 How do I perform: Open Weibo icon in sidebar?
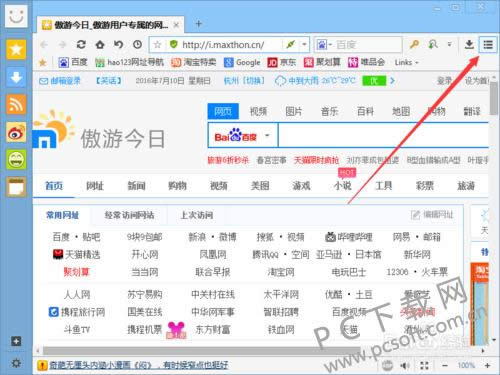click(16, 132)
